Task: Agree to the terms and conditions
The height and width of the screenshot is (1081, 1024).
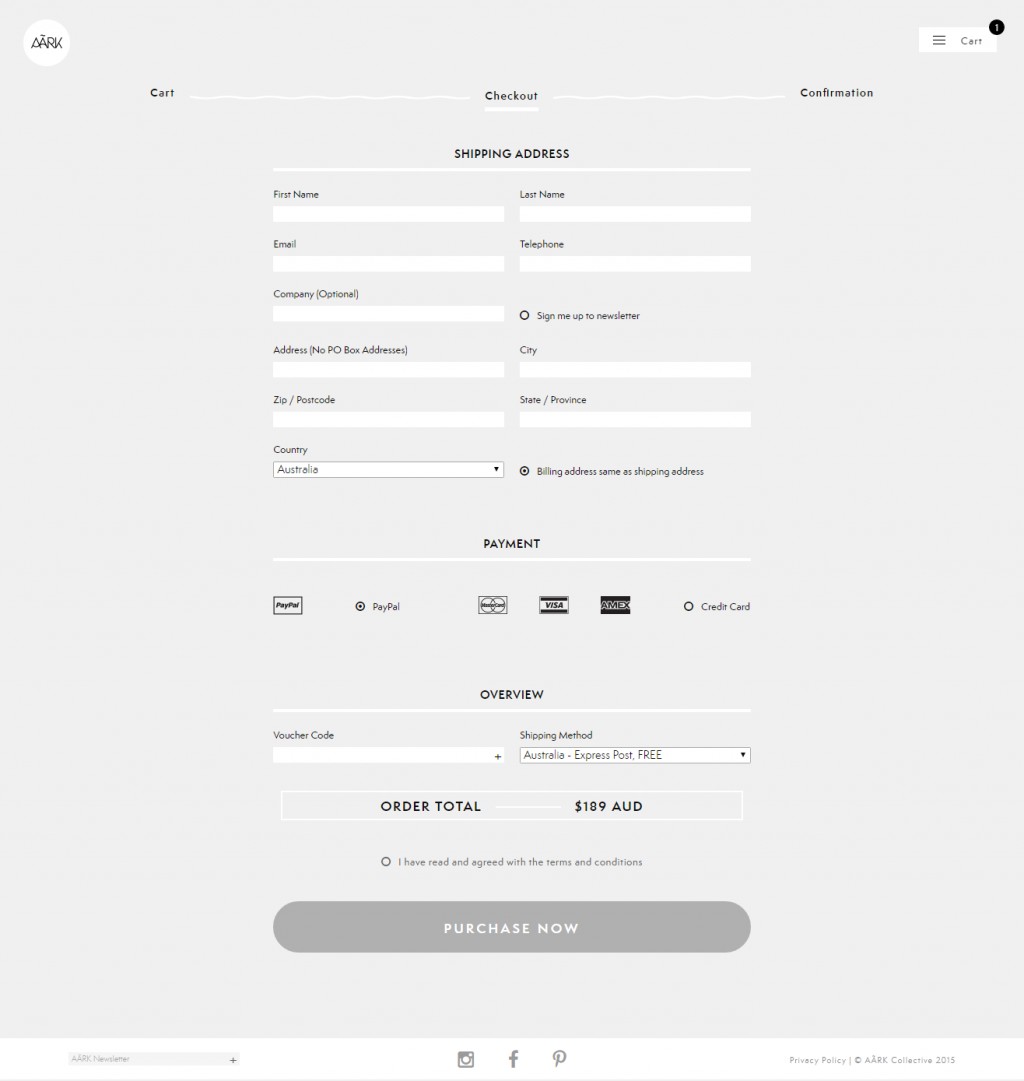Action: [385, 861]
